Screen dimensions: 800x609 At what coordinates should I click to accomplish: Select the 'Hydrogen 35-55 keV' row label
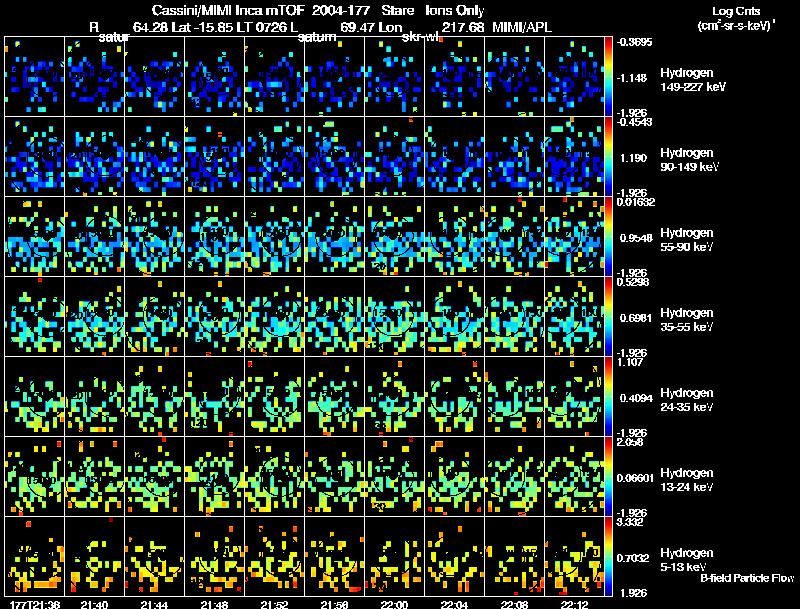tap(687, 320)
